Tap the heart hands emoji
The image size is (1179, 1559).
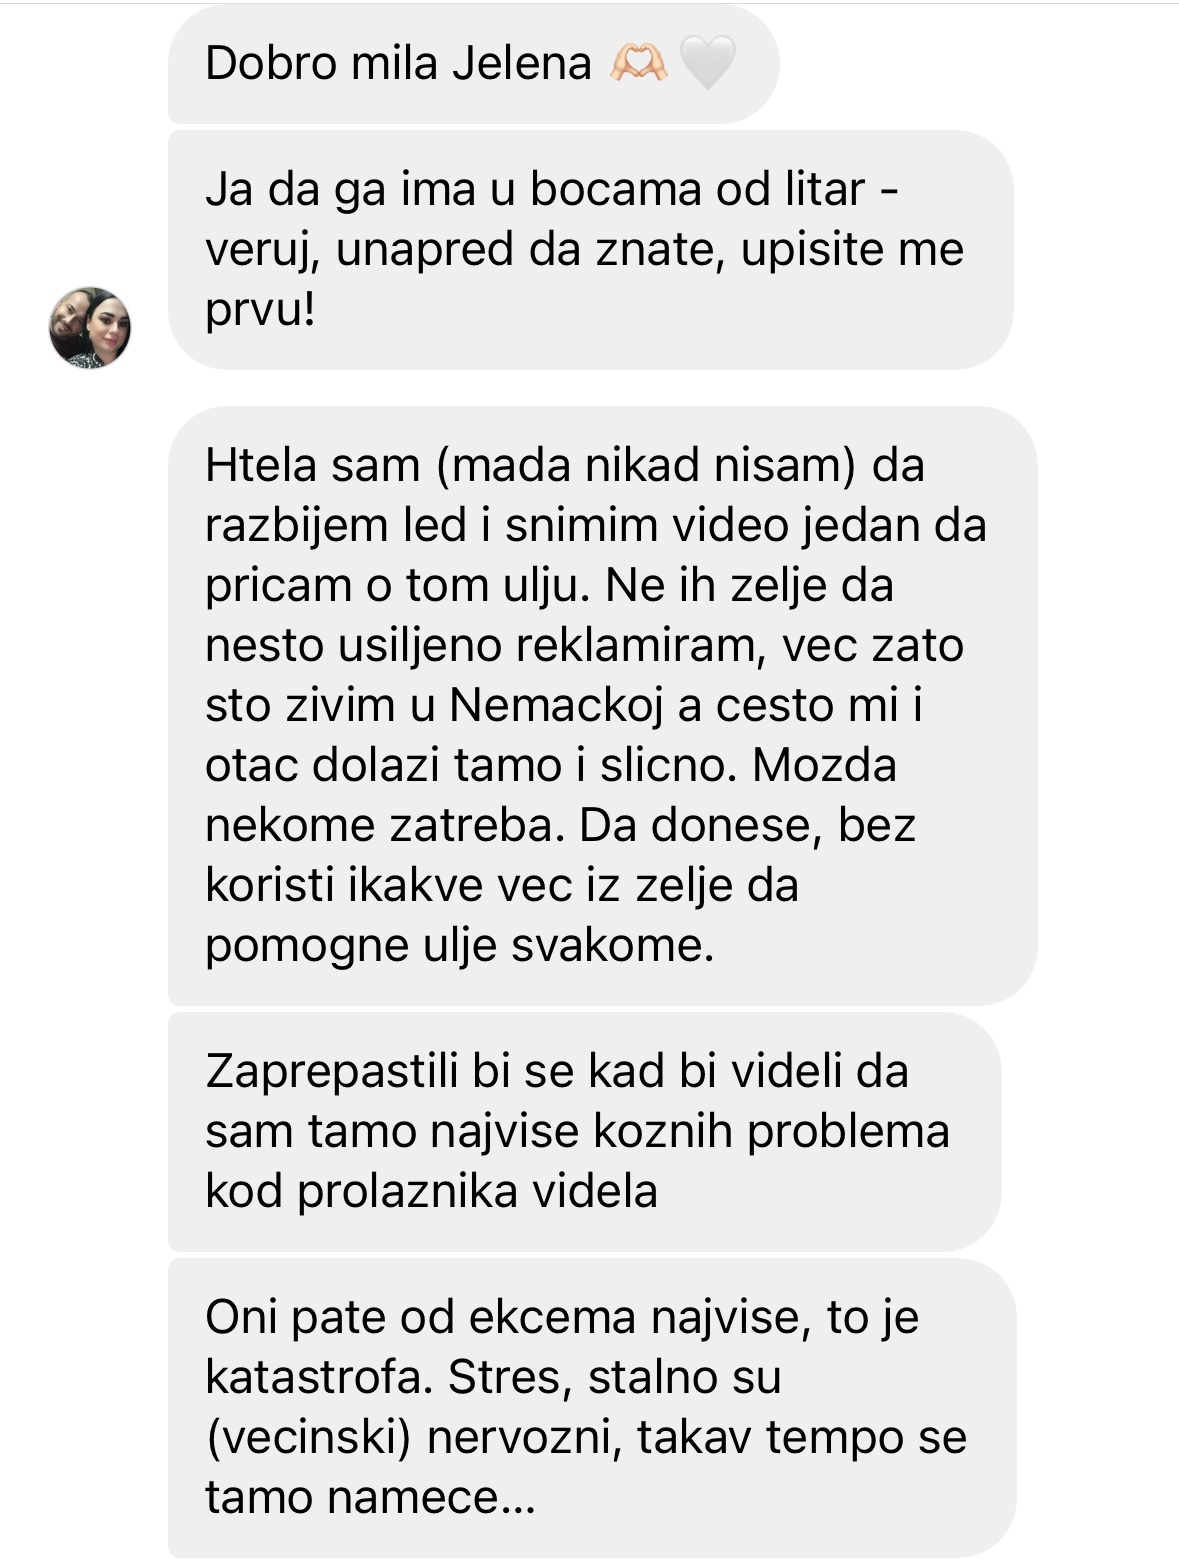[x=639, y=62]
